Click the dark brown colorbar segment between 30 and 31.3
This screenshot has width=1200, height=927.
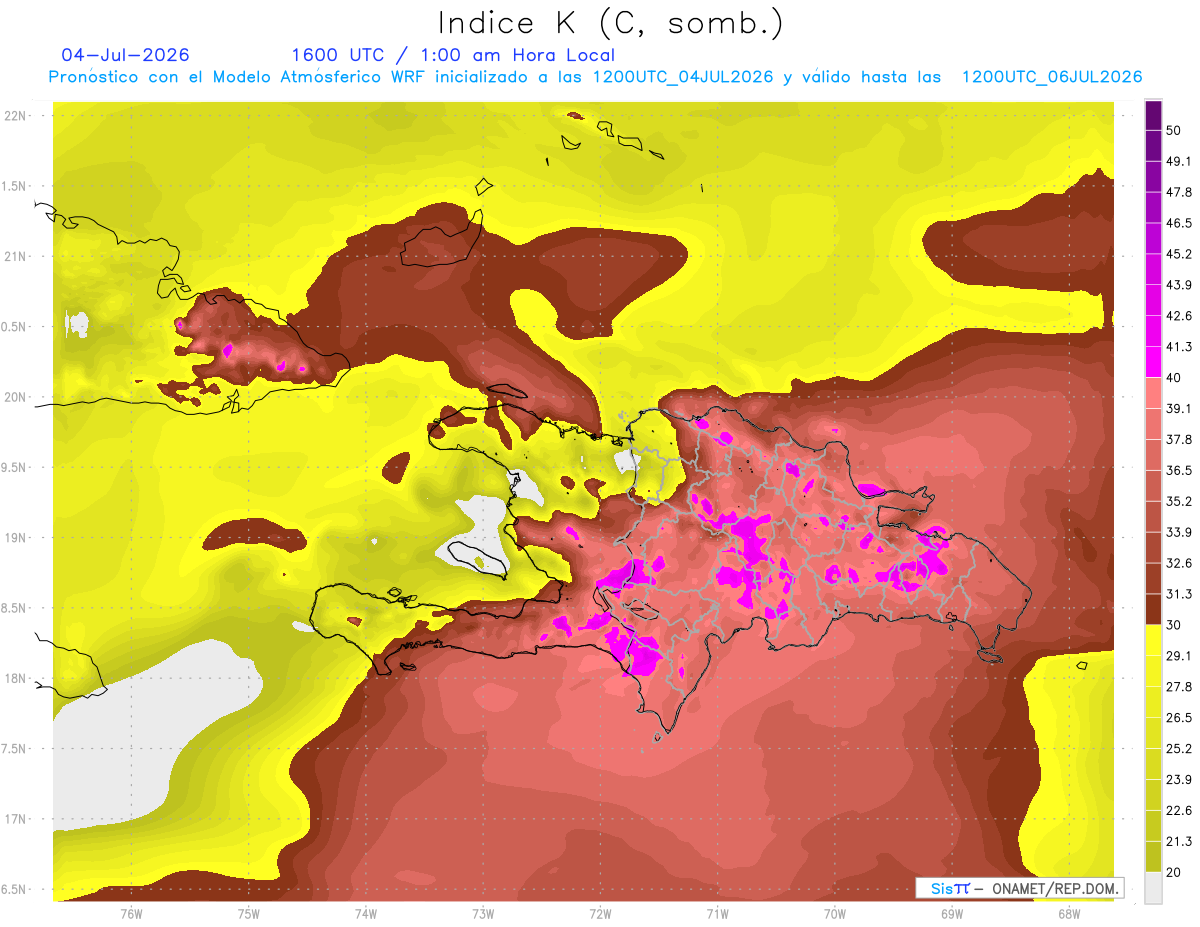click(x=1153, y=609)
